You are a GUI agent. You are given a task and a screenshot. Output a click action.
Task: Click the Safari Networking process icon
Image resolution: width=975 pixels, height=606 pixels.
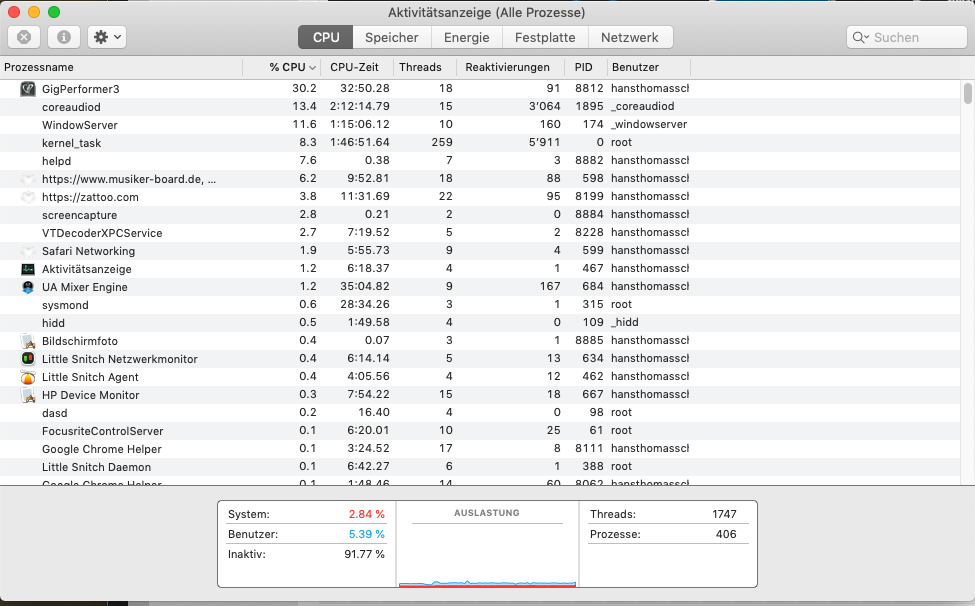click(x=28, y=251)
